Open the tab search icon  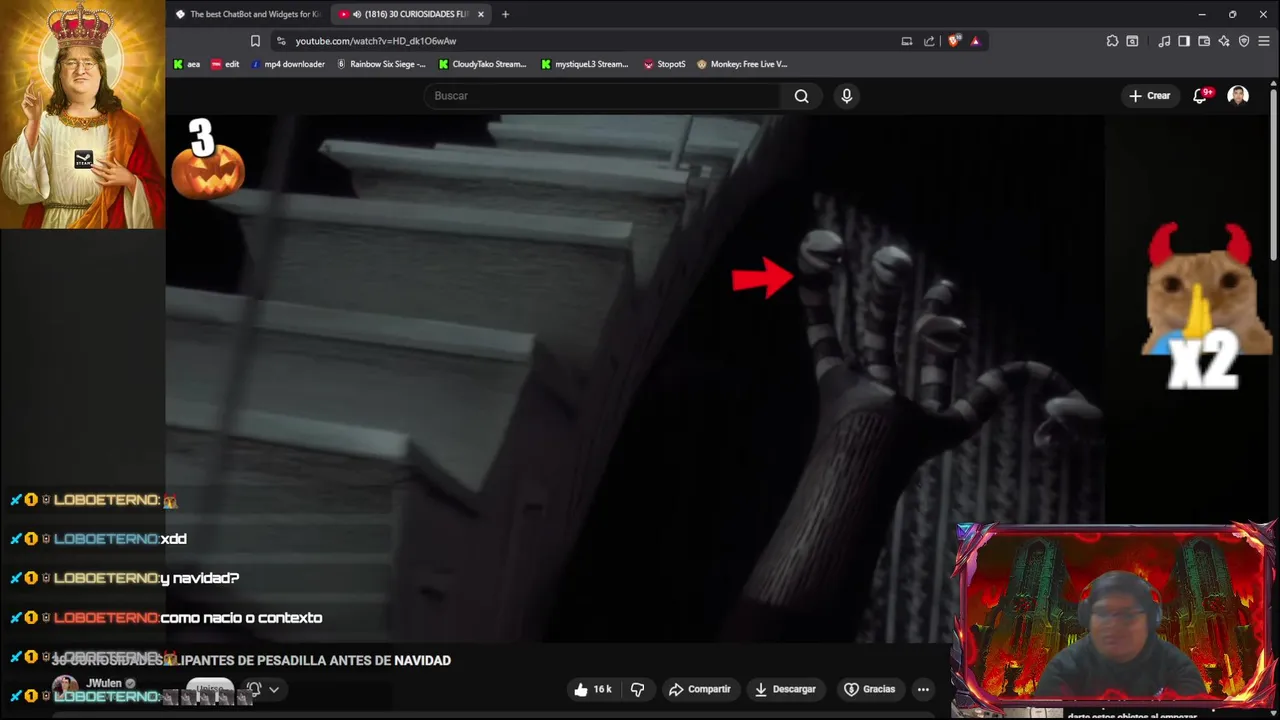[1132, 41]
